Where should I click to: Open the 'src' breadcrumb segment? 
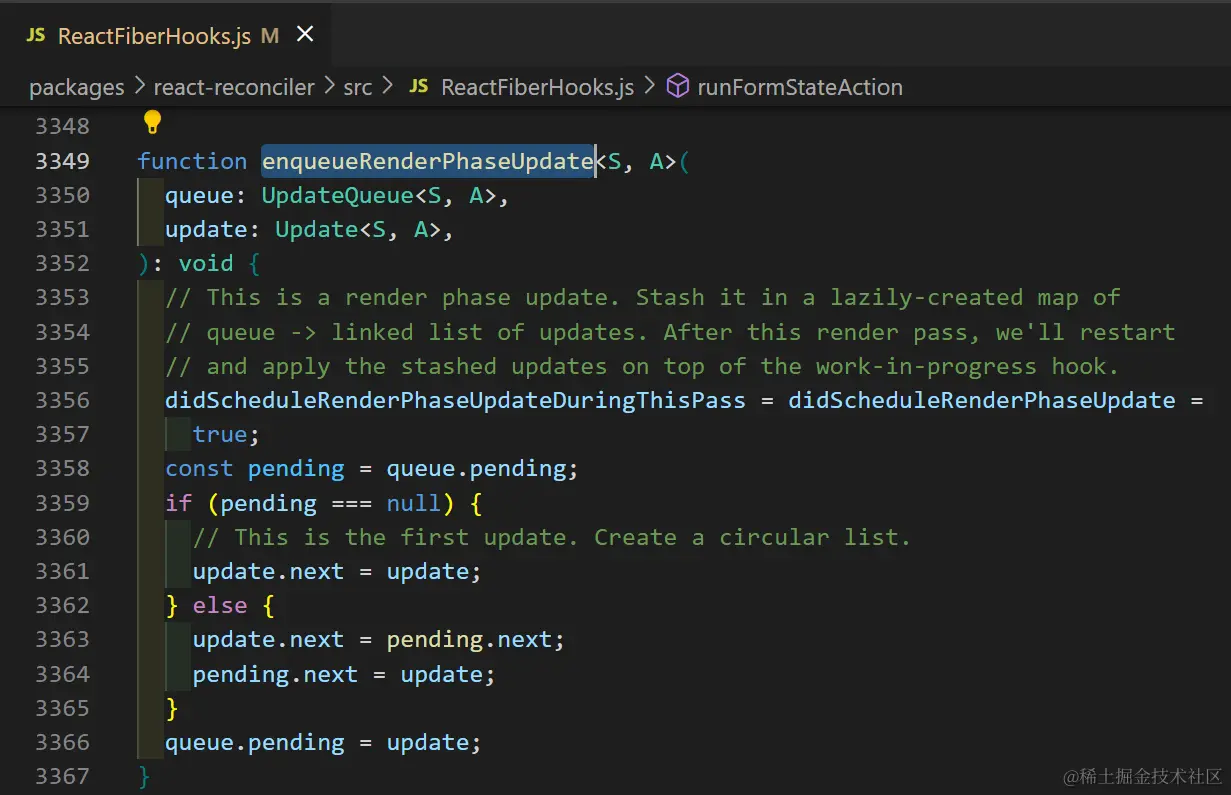point(357,88)
